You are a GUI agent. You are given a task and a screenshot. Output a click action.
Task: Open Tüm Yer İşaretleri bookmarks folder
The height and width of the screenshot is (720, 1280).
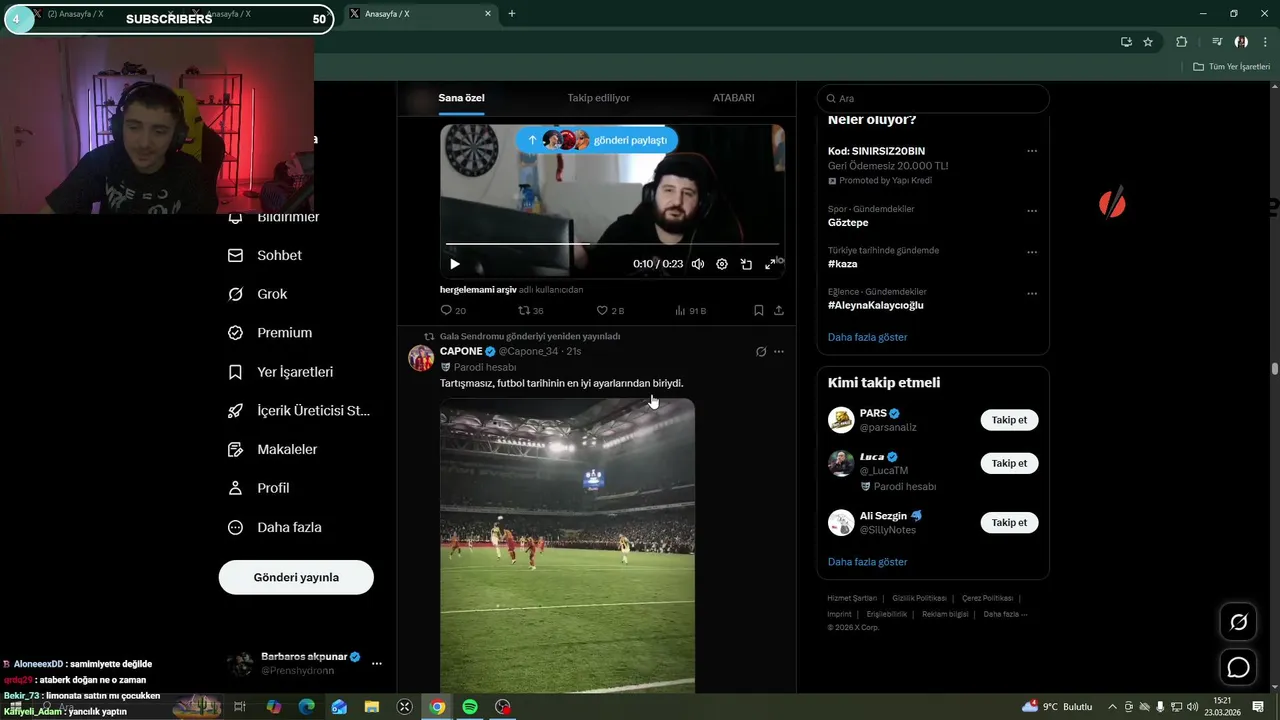(1231, 66)
